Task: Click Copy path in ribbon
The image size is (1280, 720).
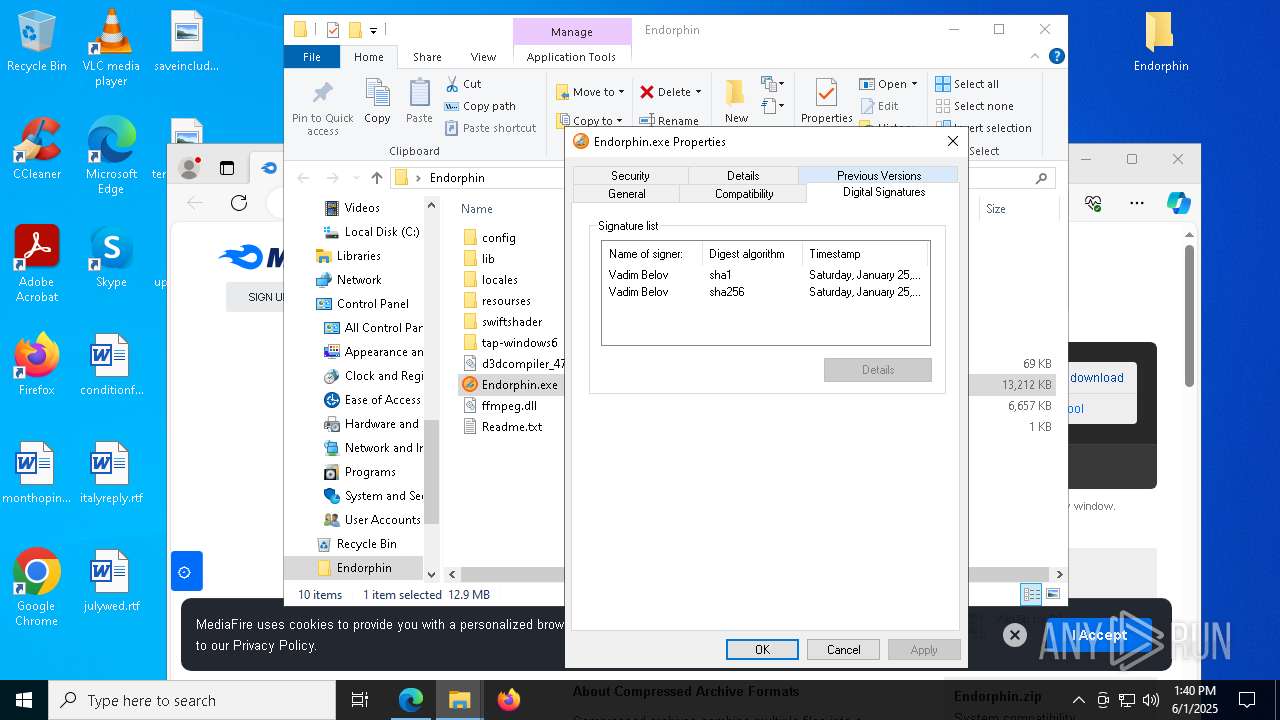Action: 480,106
